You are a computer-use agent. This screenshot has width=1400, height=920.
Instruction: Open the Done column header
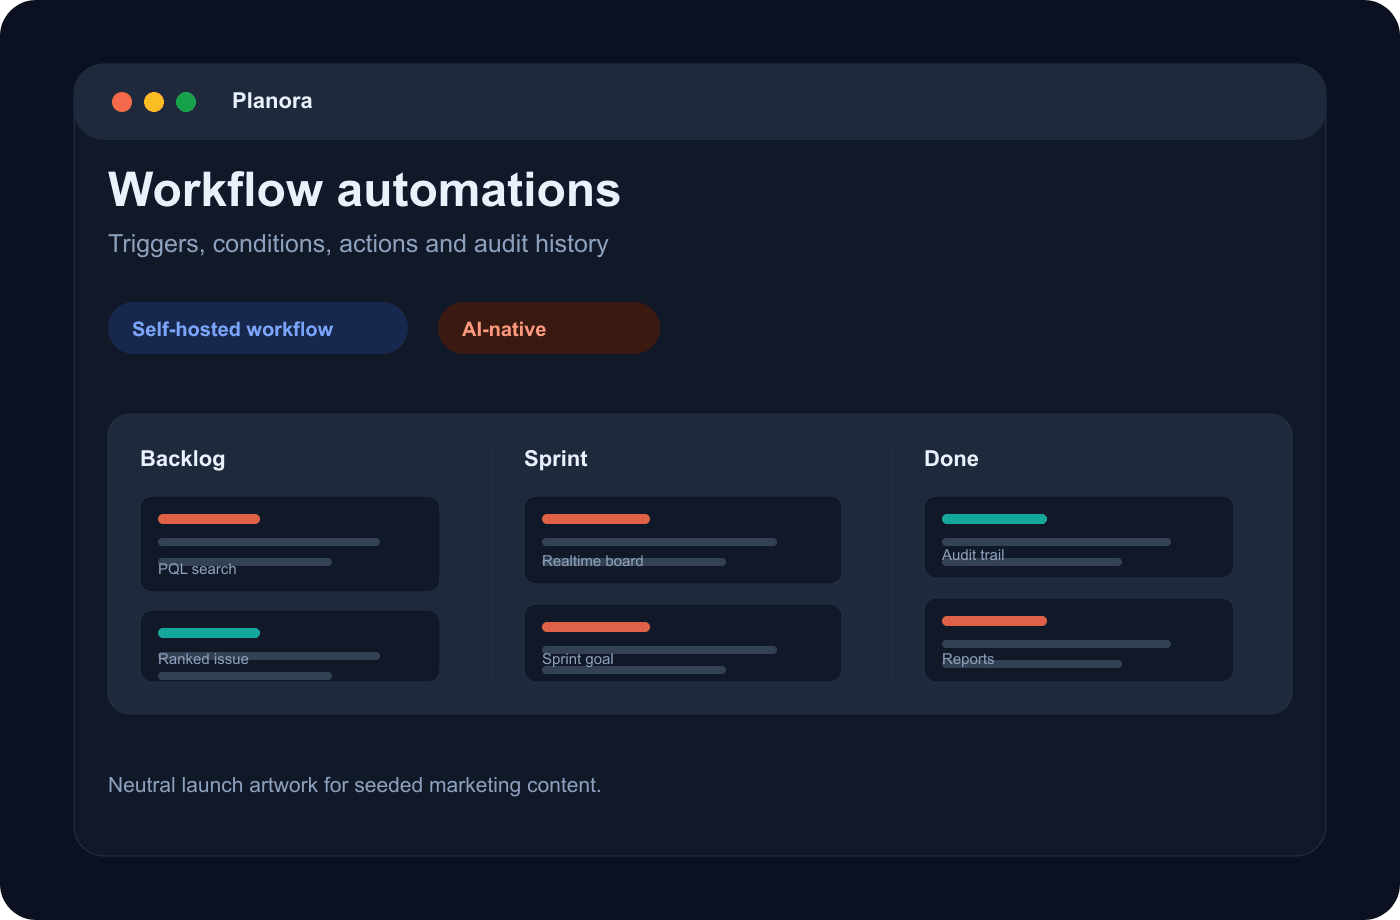(x=951, y=459)
